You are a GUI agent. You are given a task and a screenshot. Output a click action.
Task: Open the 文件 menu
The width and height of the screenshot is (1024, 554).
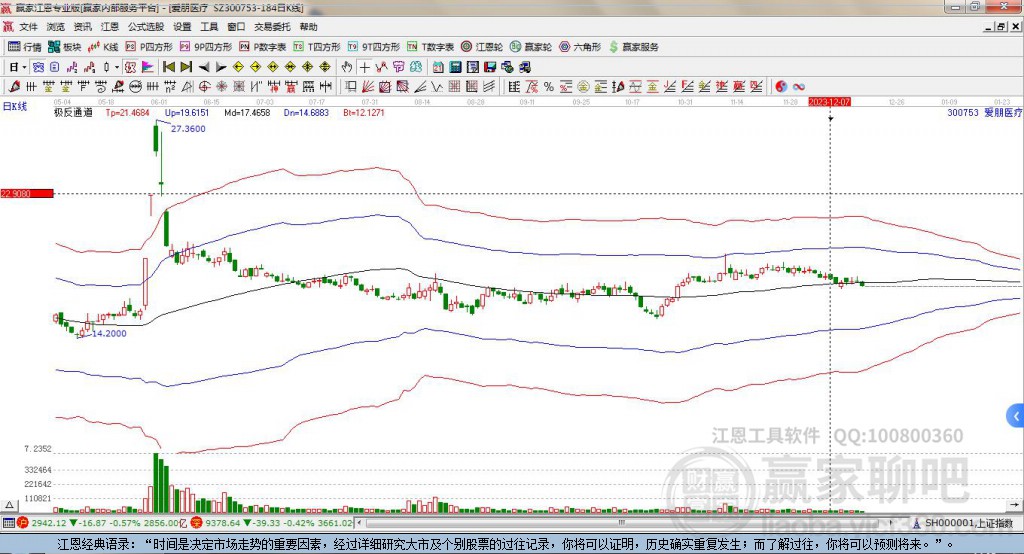click(28, 27)
